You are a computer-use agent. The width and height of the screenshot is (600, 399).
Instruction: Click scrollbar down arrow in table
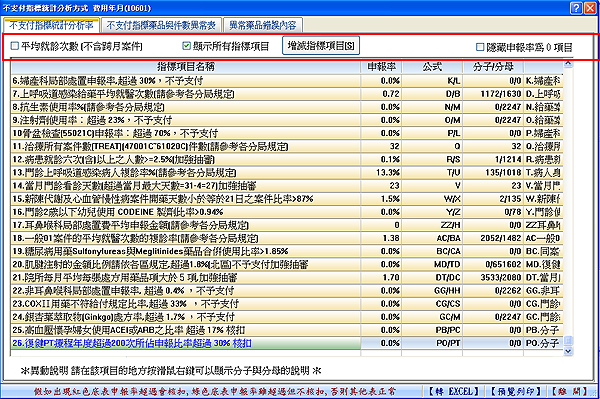568,351
